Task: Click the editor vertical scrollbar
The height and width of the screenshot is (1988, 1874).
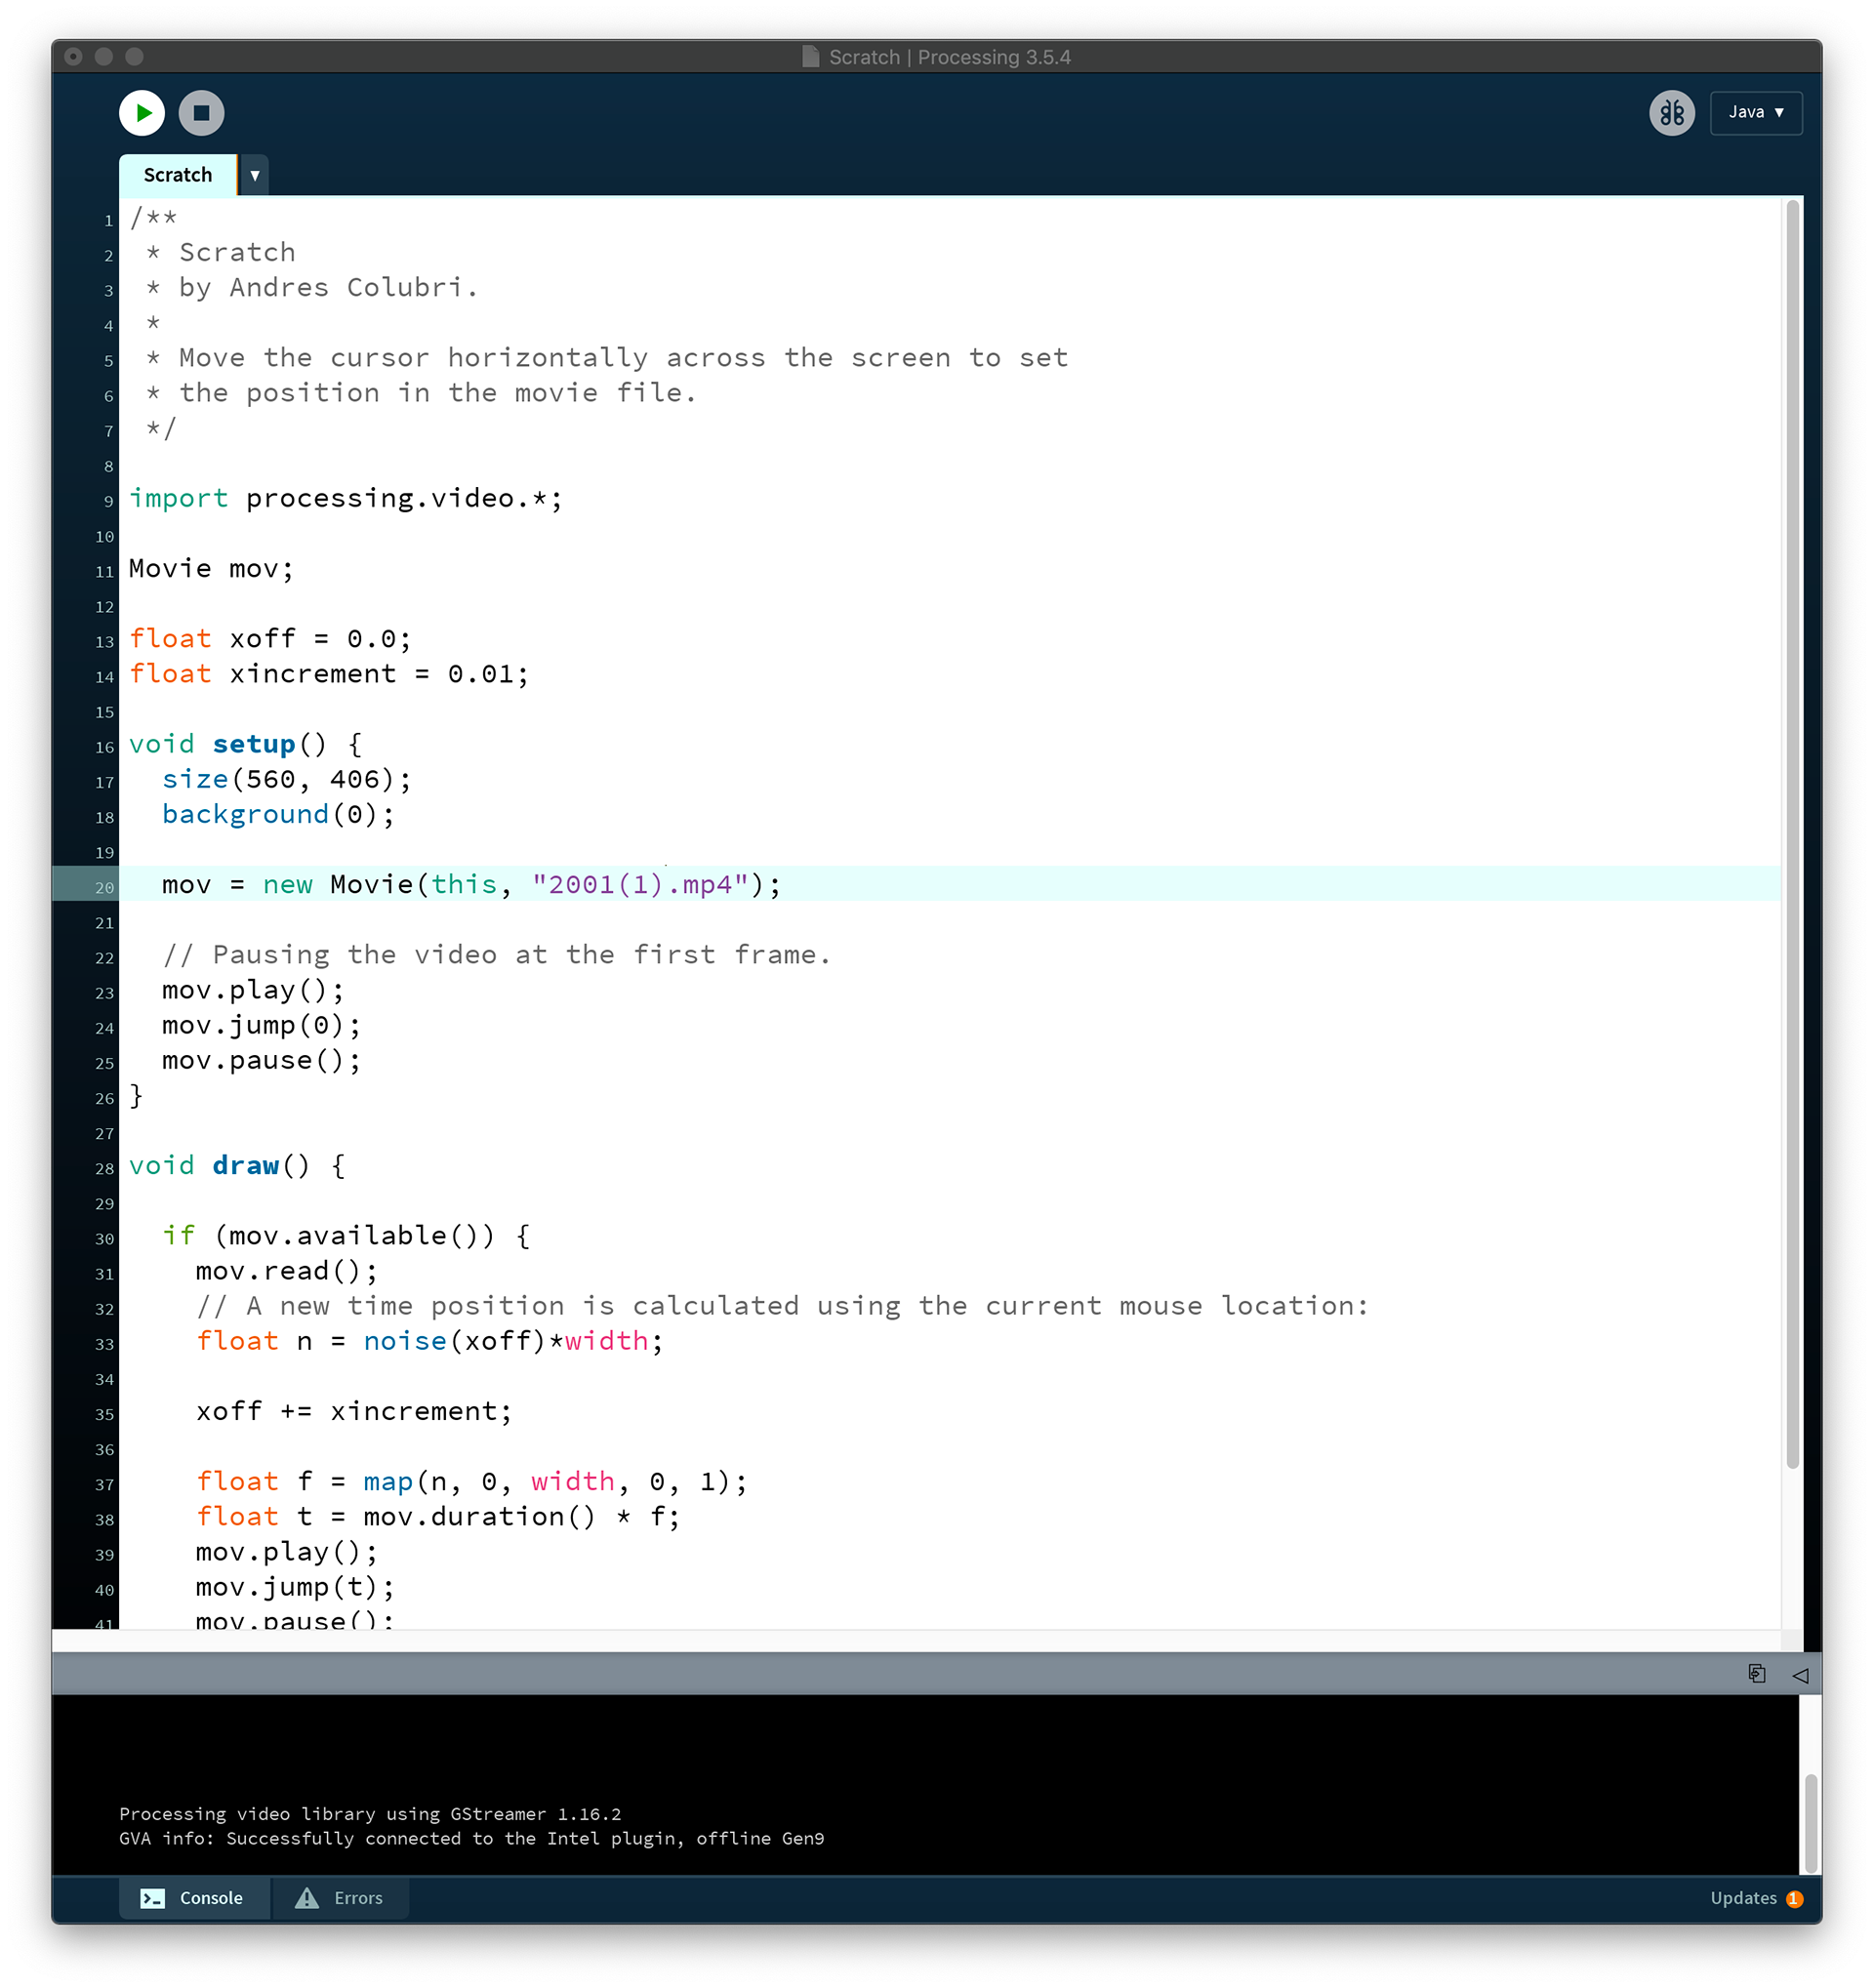Action: click(1792, 834)
